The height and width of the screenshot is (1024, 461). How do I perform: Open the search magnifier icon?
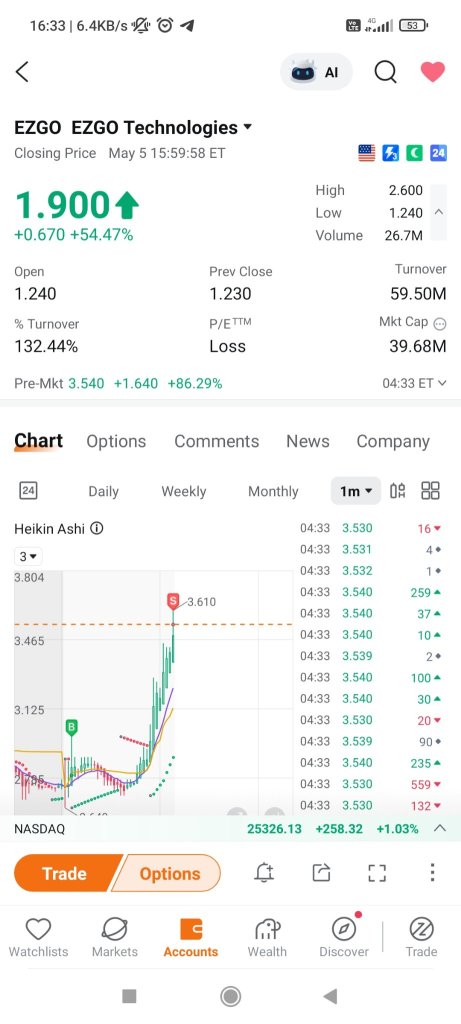(385, 72)
